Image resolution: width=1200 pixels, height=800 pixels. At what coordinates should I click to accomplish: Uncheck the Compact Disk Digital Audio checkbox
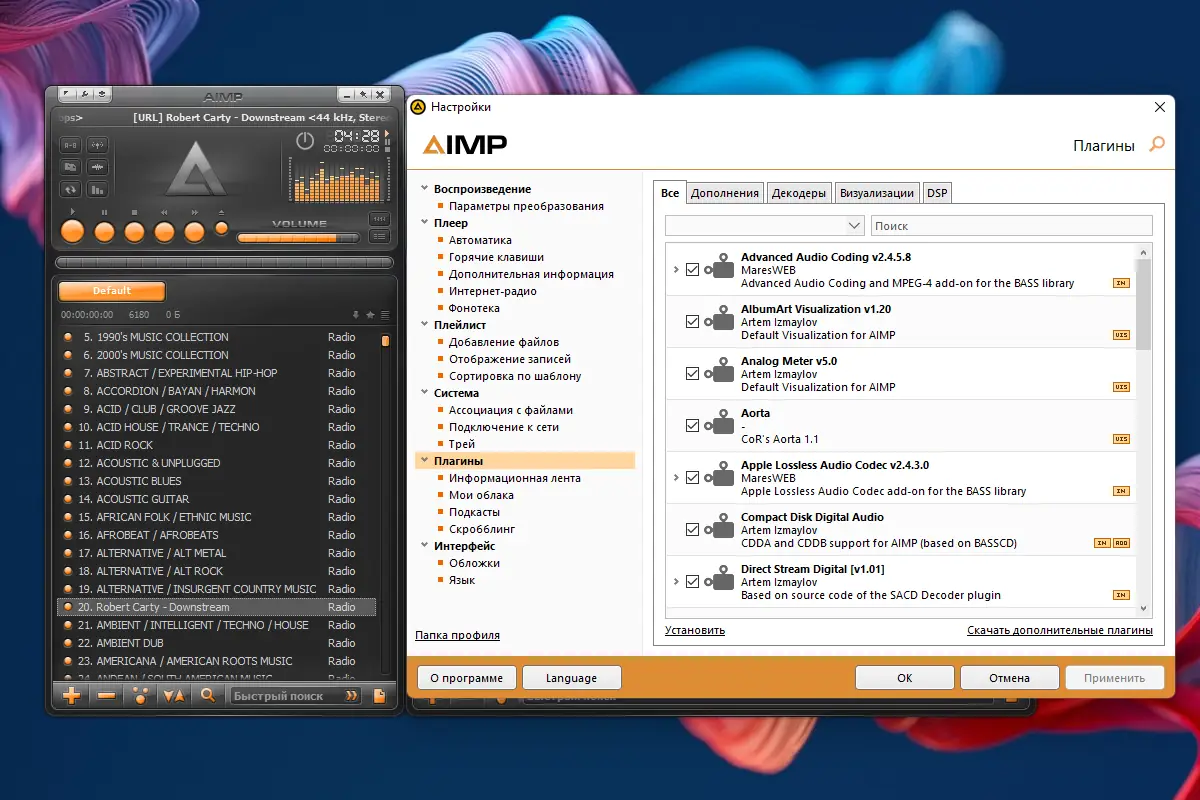(692, 530)
